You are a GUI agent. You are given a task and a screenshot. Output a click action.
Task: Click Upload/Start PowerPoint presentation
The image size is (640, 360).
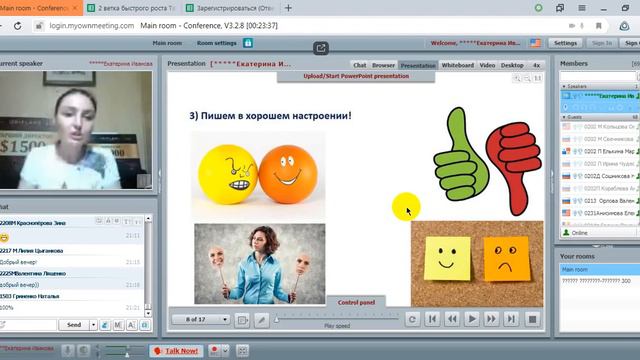point(356,76)
